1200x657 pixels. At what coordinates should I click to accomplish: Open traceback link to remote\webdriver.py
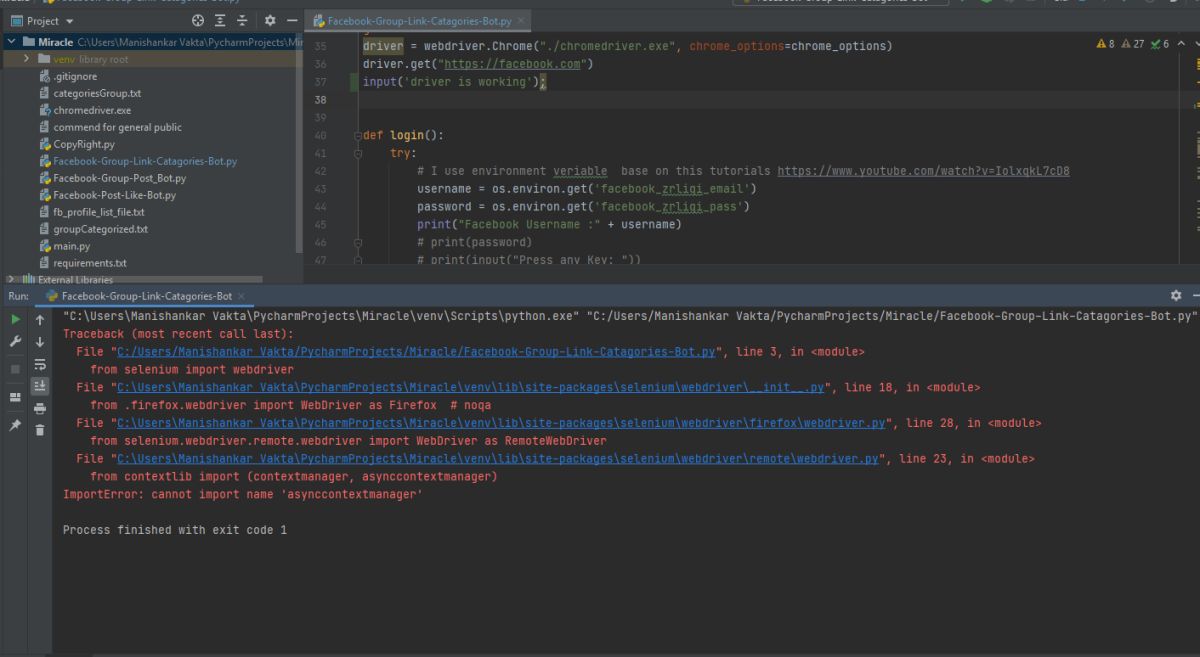point(497,460)
